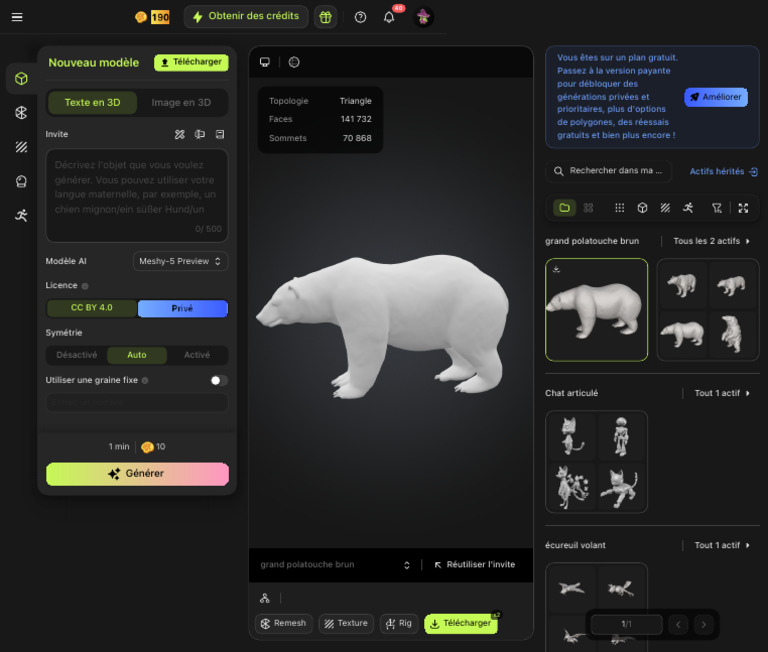The height and width of the screenshot is (652, 768).
Task: Open the Meshy-5 Preview model dropdown
Action: (180, 261)
